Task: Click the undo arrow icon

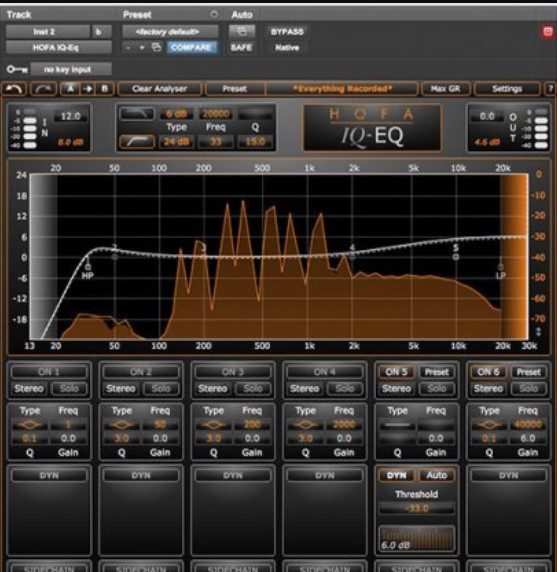Action: click(14, 89)
